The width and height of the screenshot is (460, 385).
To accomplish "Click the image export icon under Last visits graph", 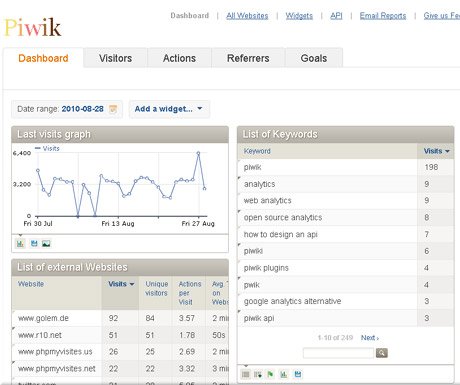I will [x=46, y=244].
